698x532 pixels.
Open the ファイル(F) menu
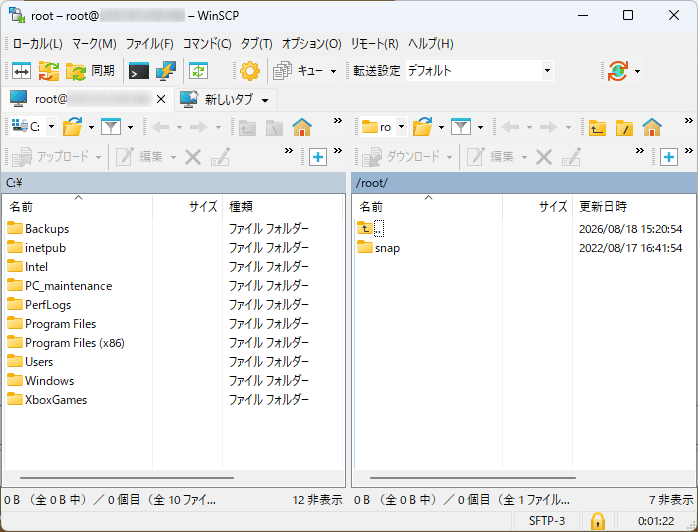pyautogui.click(x=149, y=44)
